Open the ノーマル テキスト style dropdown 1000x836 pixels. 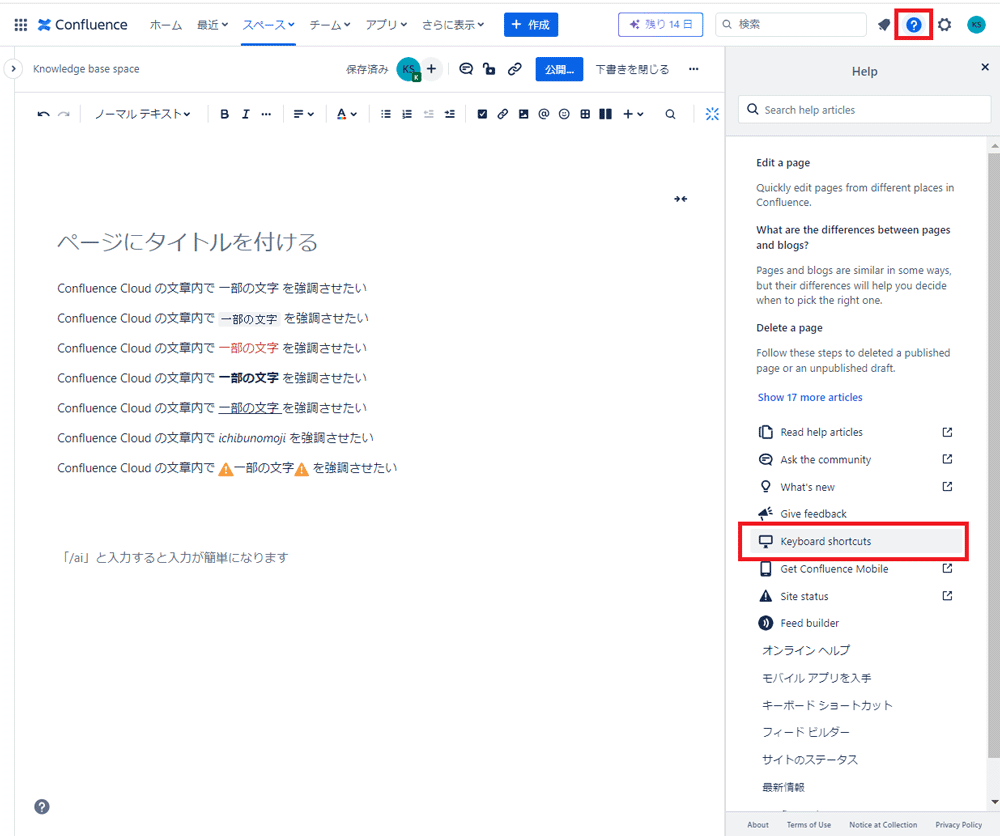142,114
